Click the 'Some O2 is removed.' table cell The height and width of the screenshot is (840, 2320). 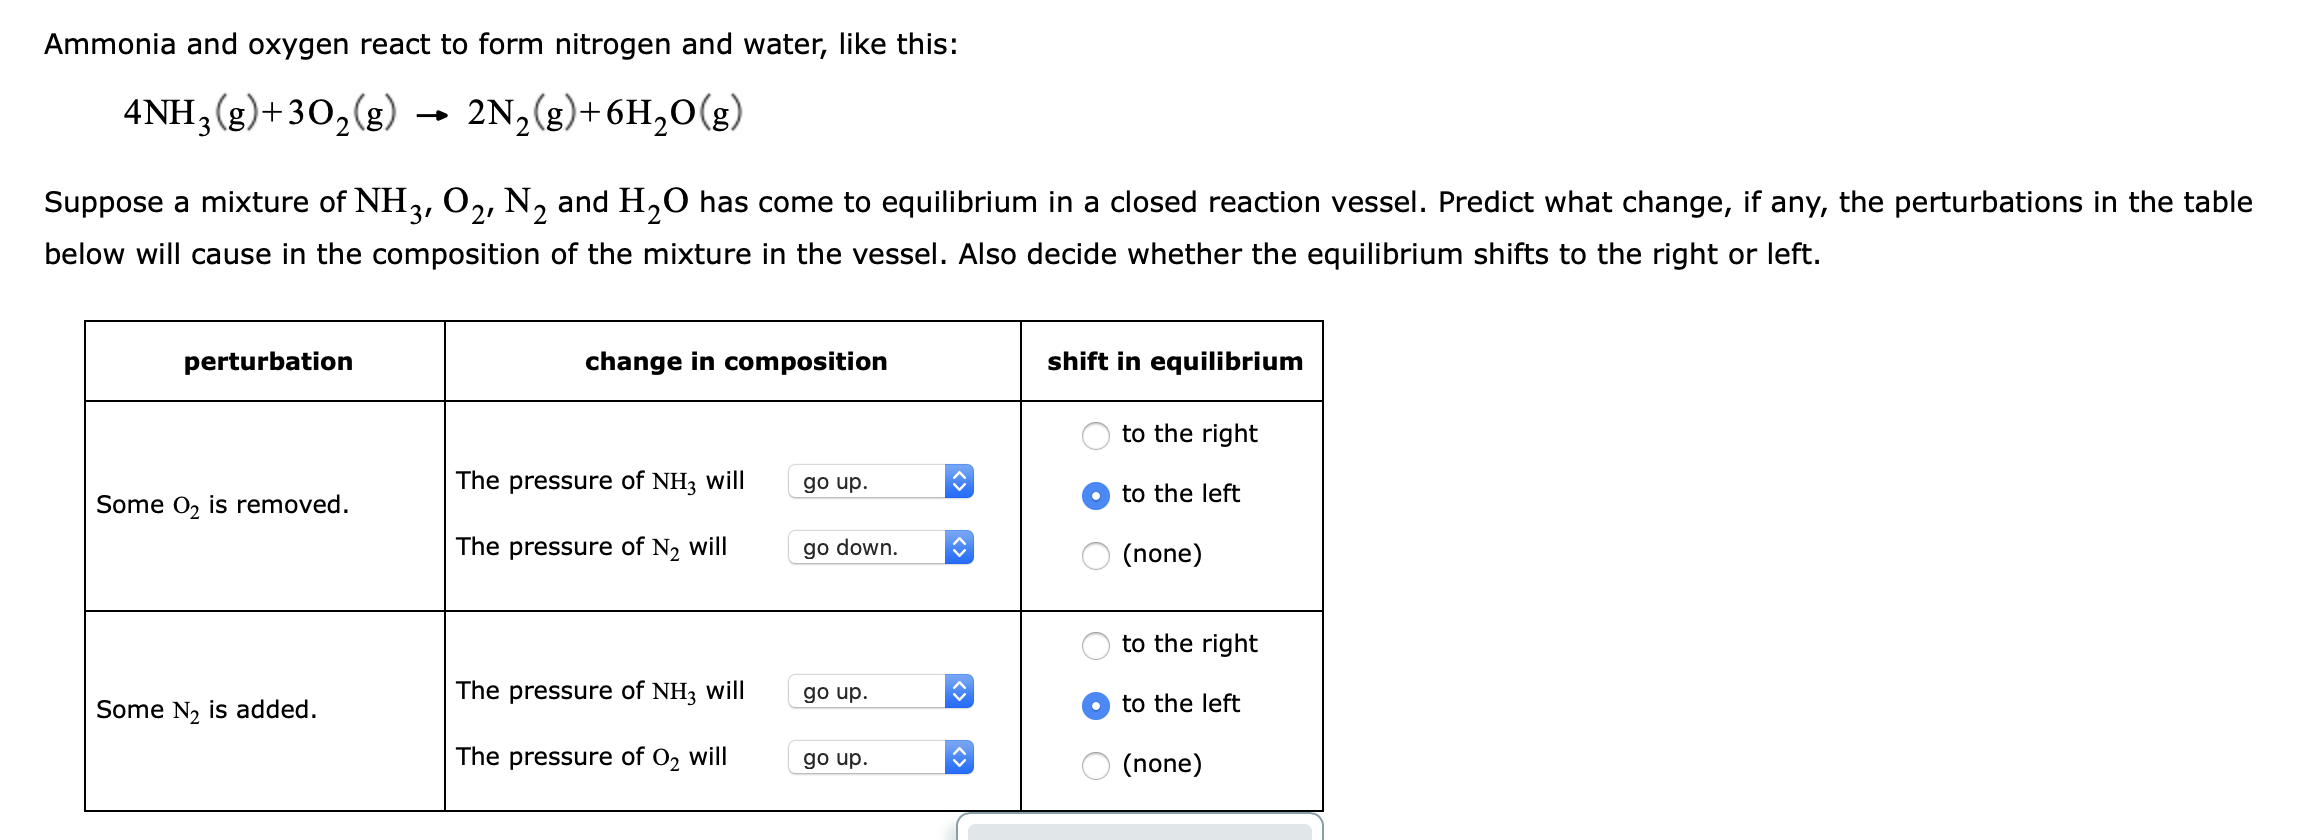[x=222, y=504]
